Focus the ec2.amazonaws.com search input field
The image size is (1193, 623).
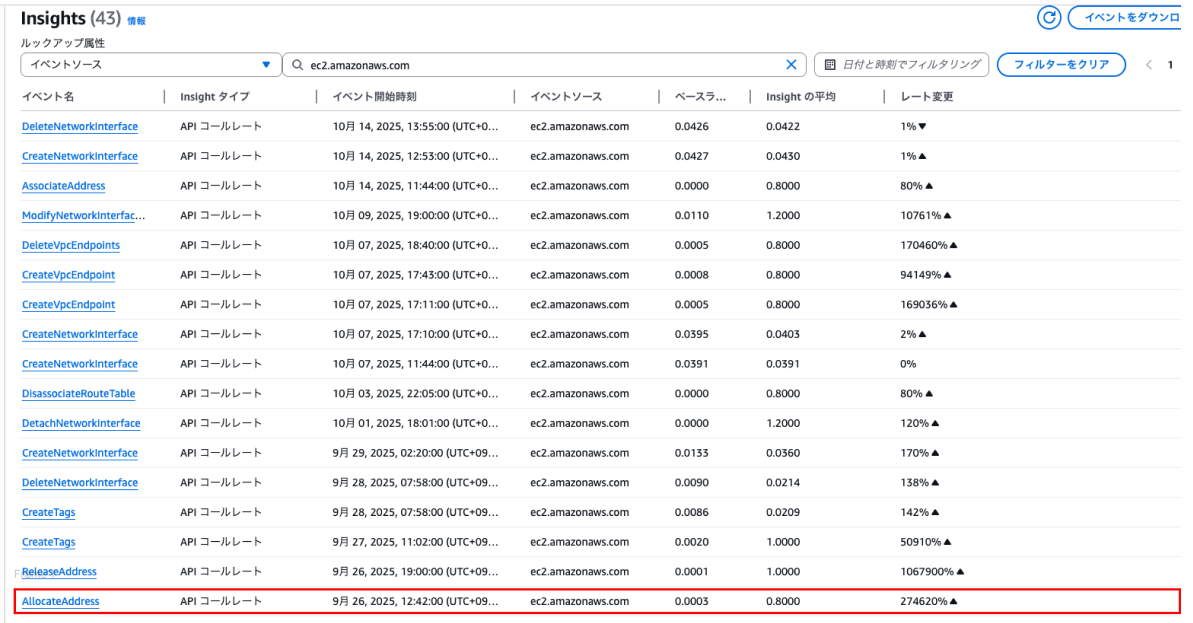[x=540, y=65]
